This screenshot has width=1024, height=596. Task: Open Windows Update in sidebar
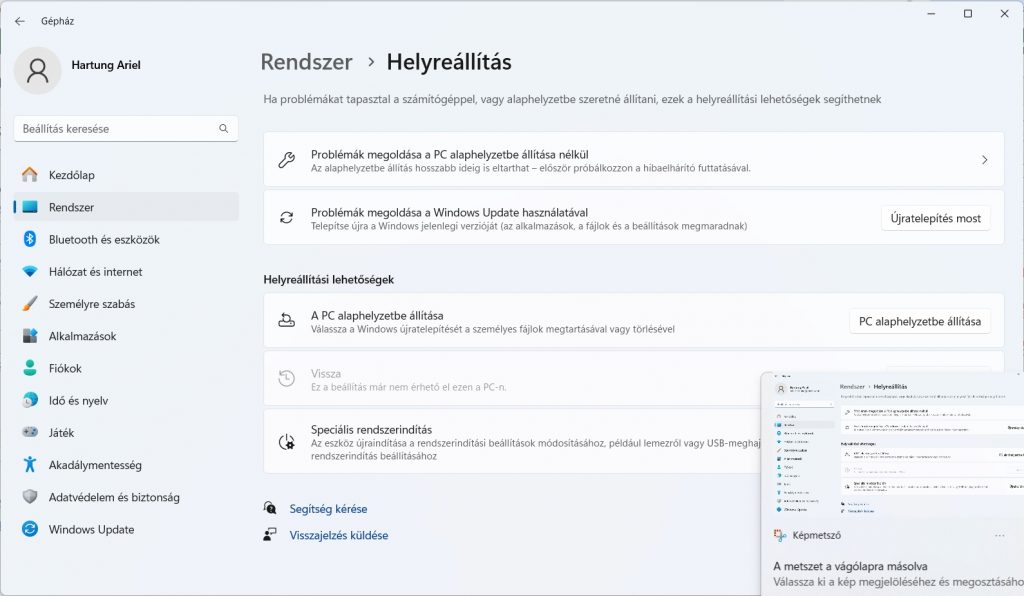point(91,530)
